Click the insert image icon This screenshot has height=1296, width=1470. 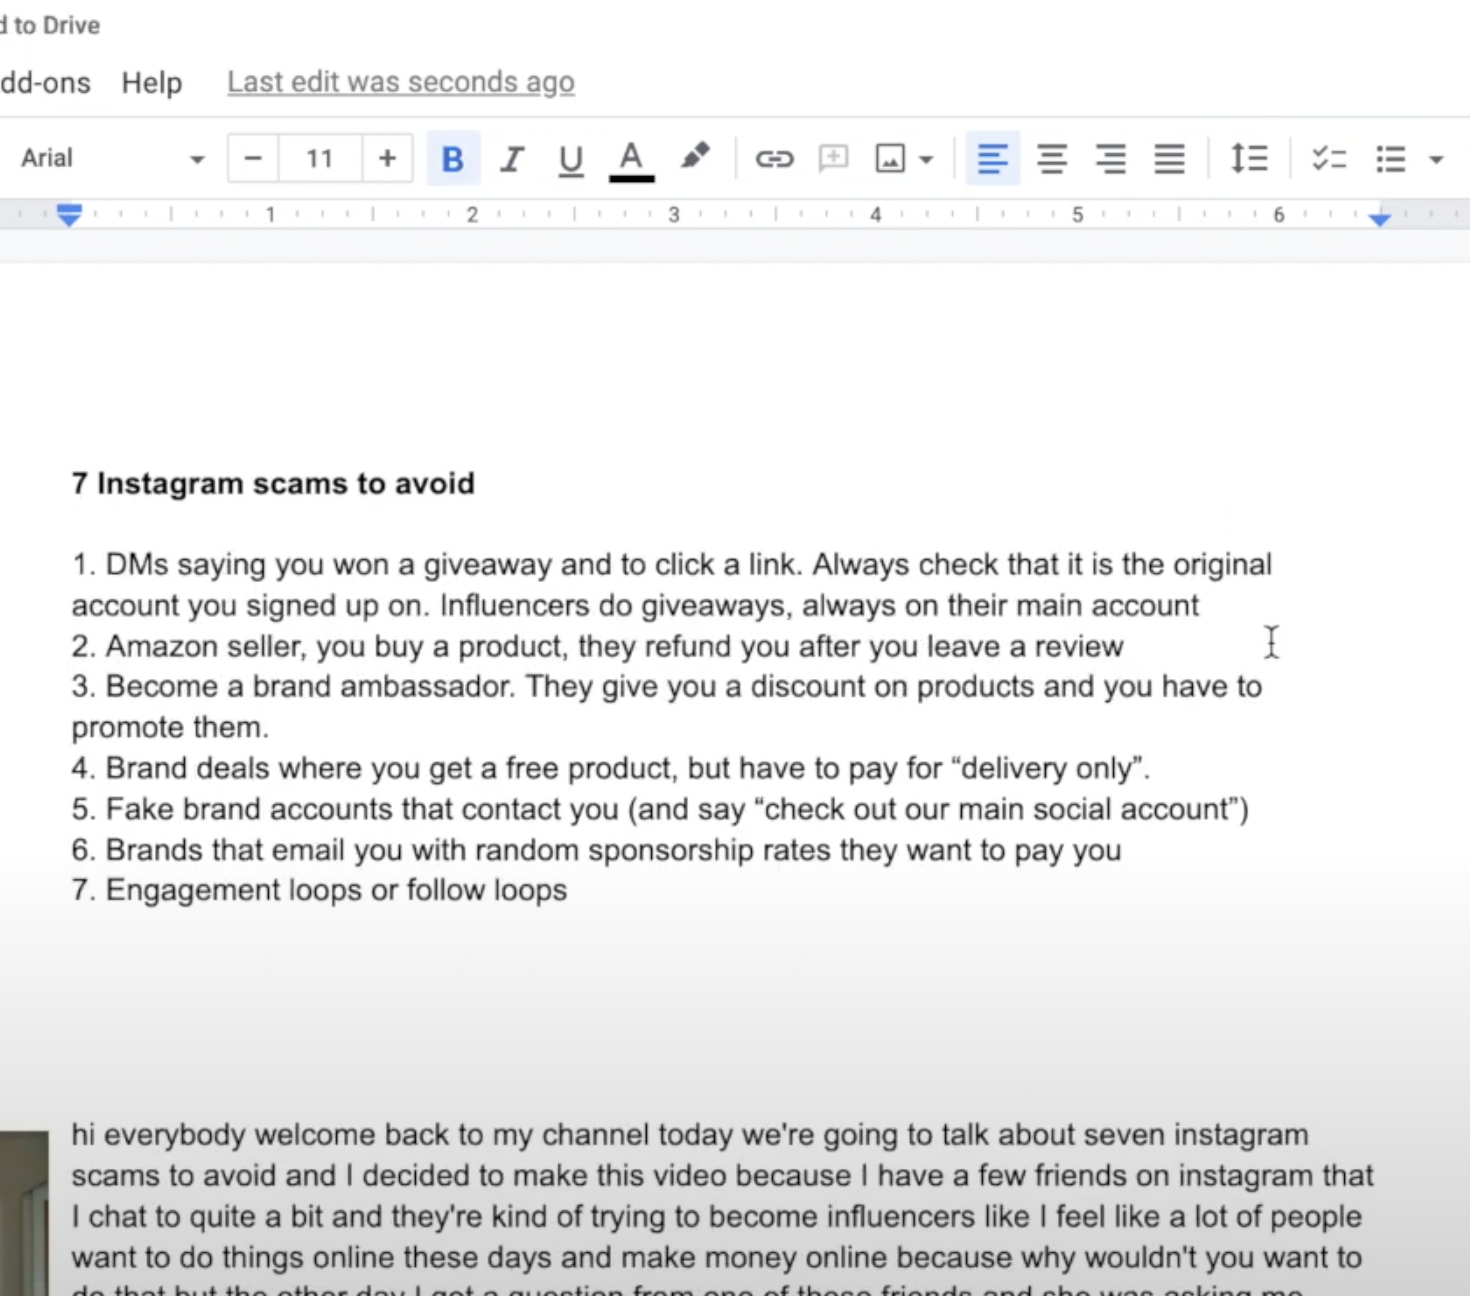890,158
